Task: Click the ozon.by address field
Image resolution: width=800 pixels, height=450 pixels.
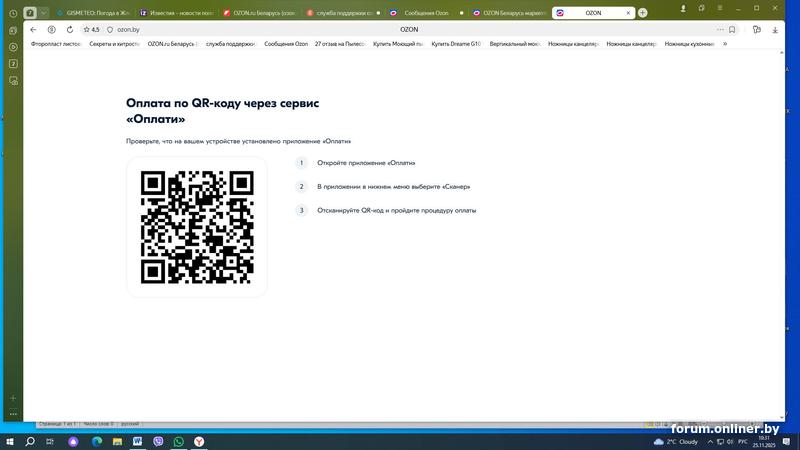Action: pos(128,30)
